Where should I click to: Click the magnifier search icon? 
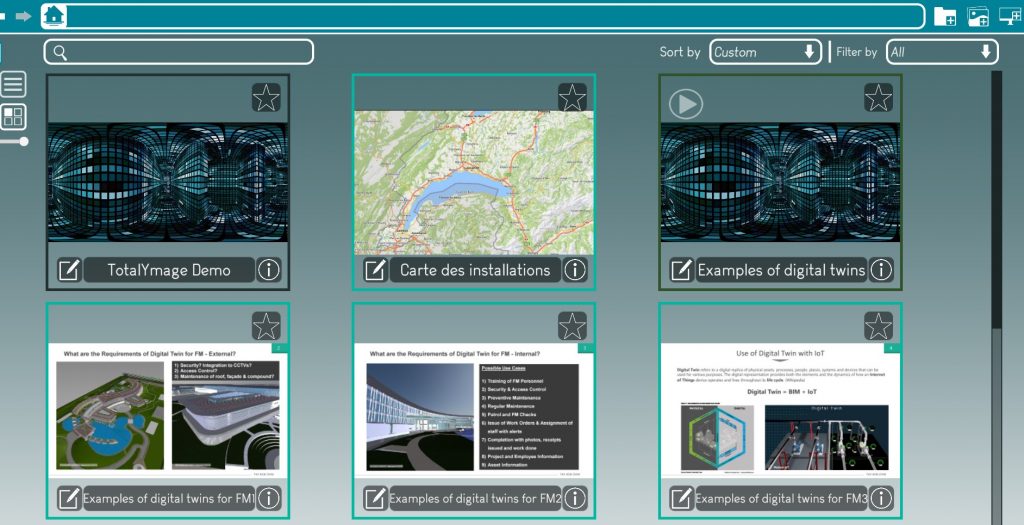[60, 53]
